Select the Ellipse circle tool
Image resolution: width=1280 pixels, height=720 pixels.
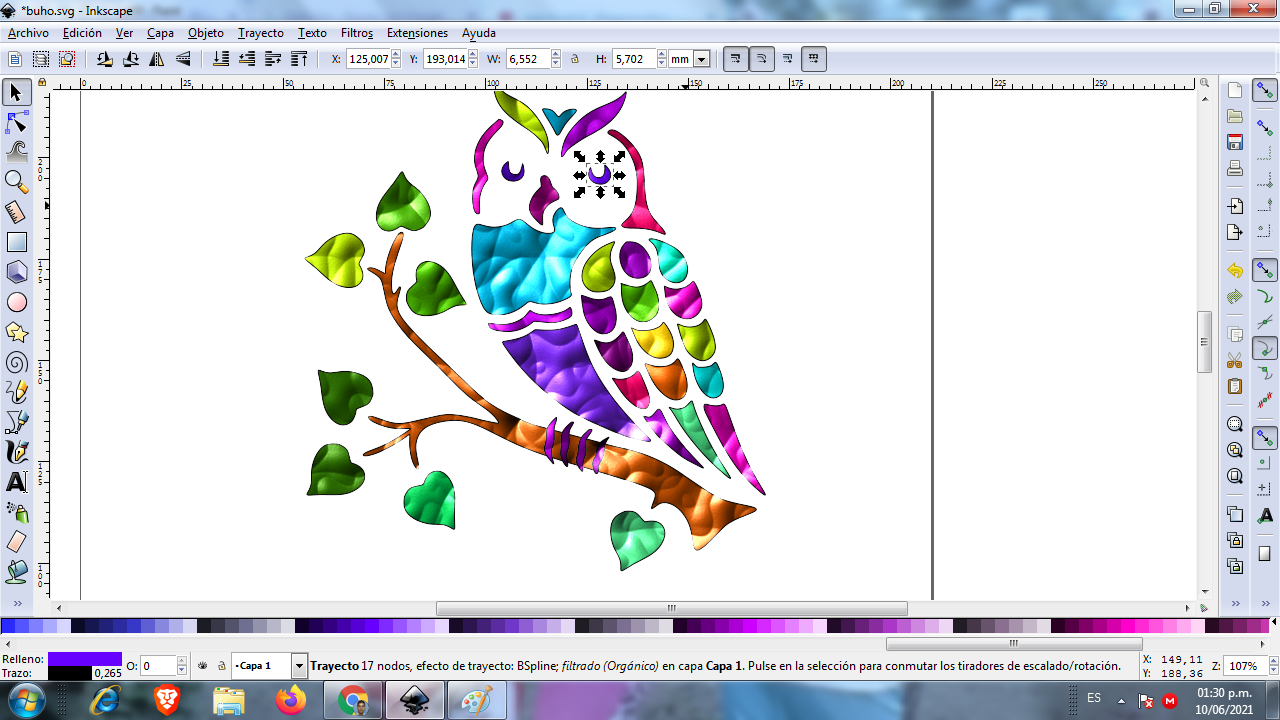click(16, 302)
